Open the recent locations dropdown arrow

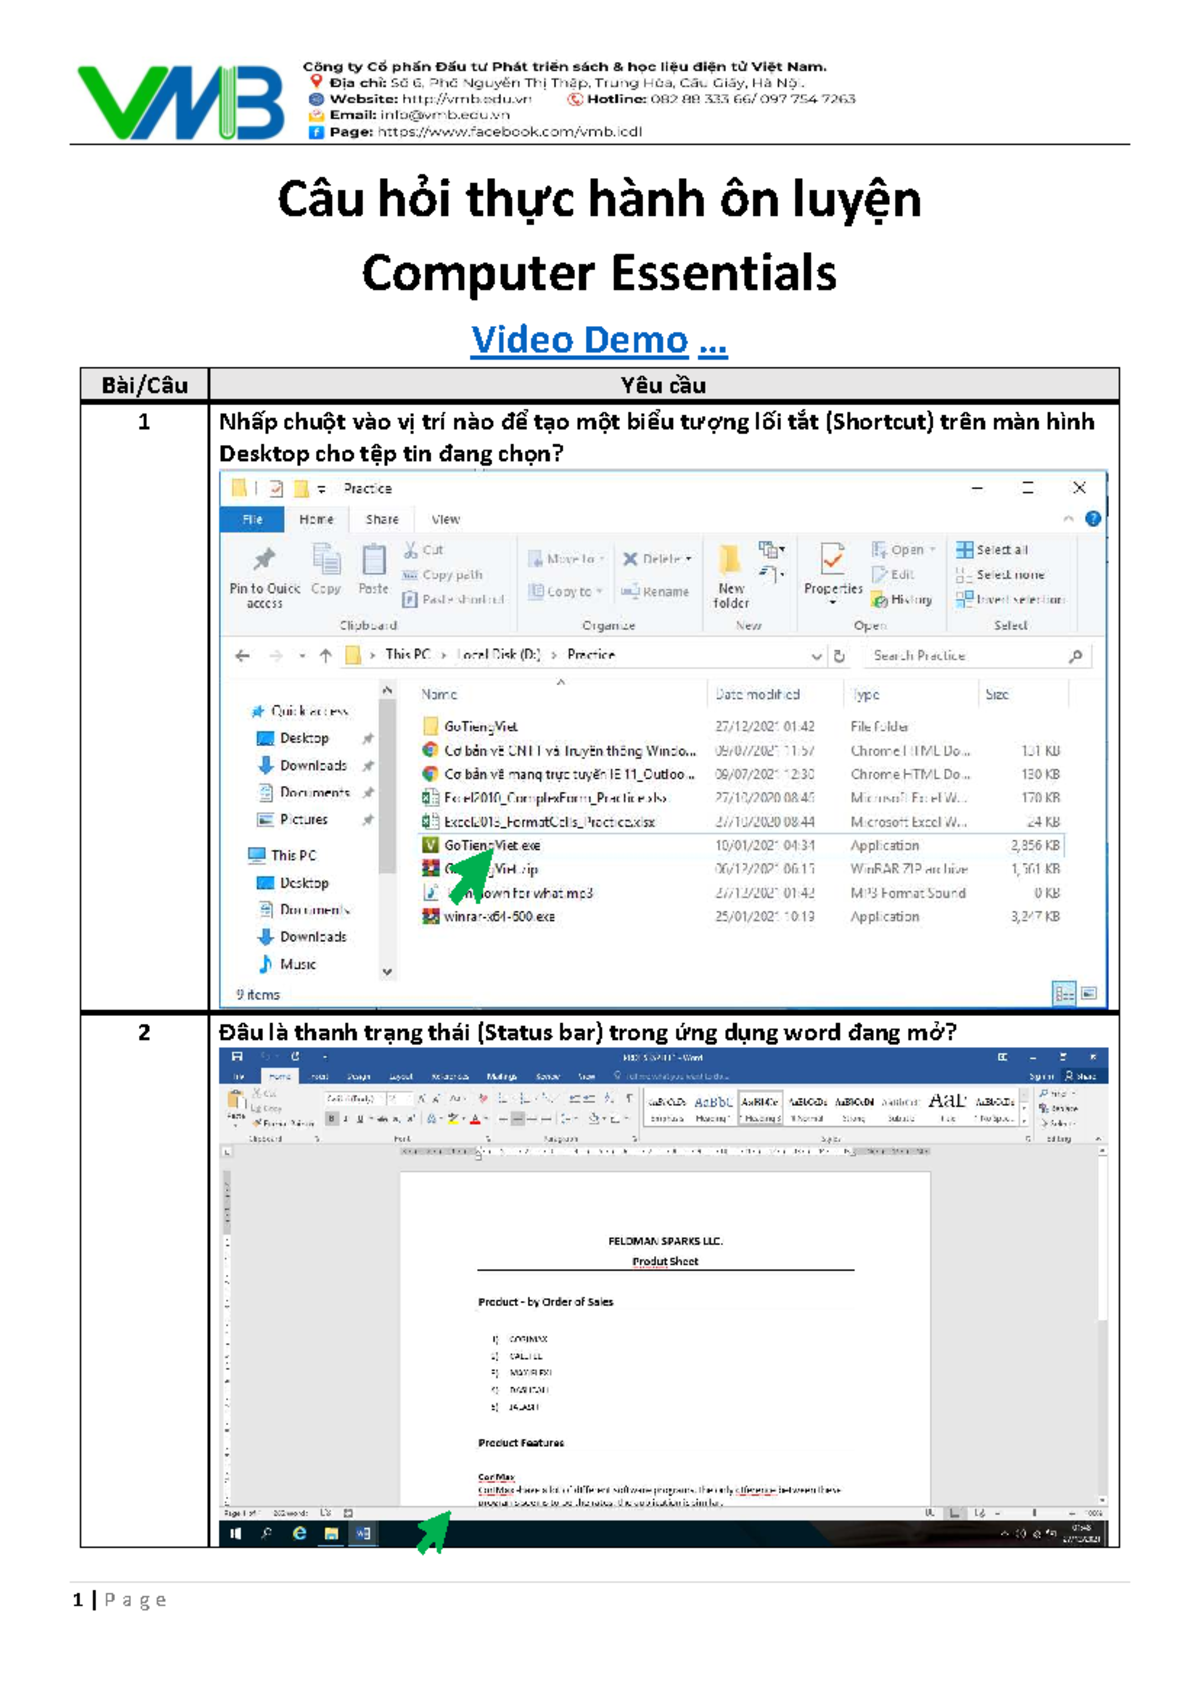point(302,656)
